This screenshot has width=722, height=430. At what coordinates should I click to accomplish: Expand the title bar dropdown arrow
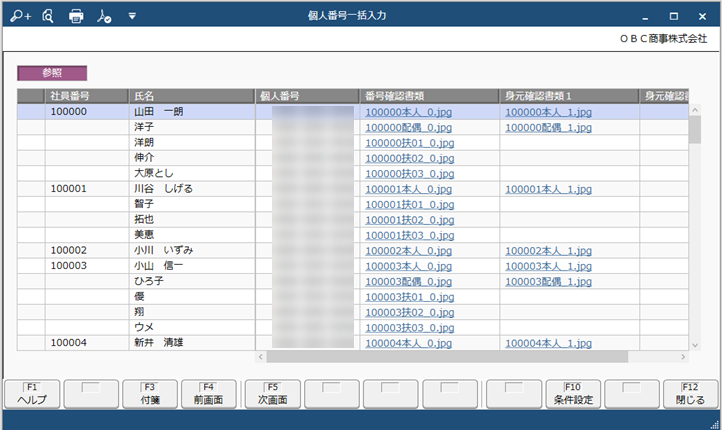tap(132, 16)
